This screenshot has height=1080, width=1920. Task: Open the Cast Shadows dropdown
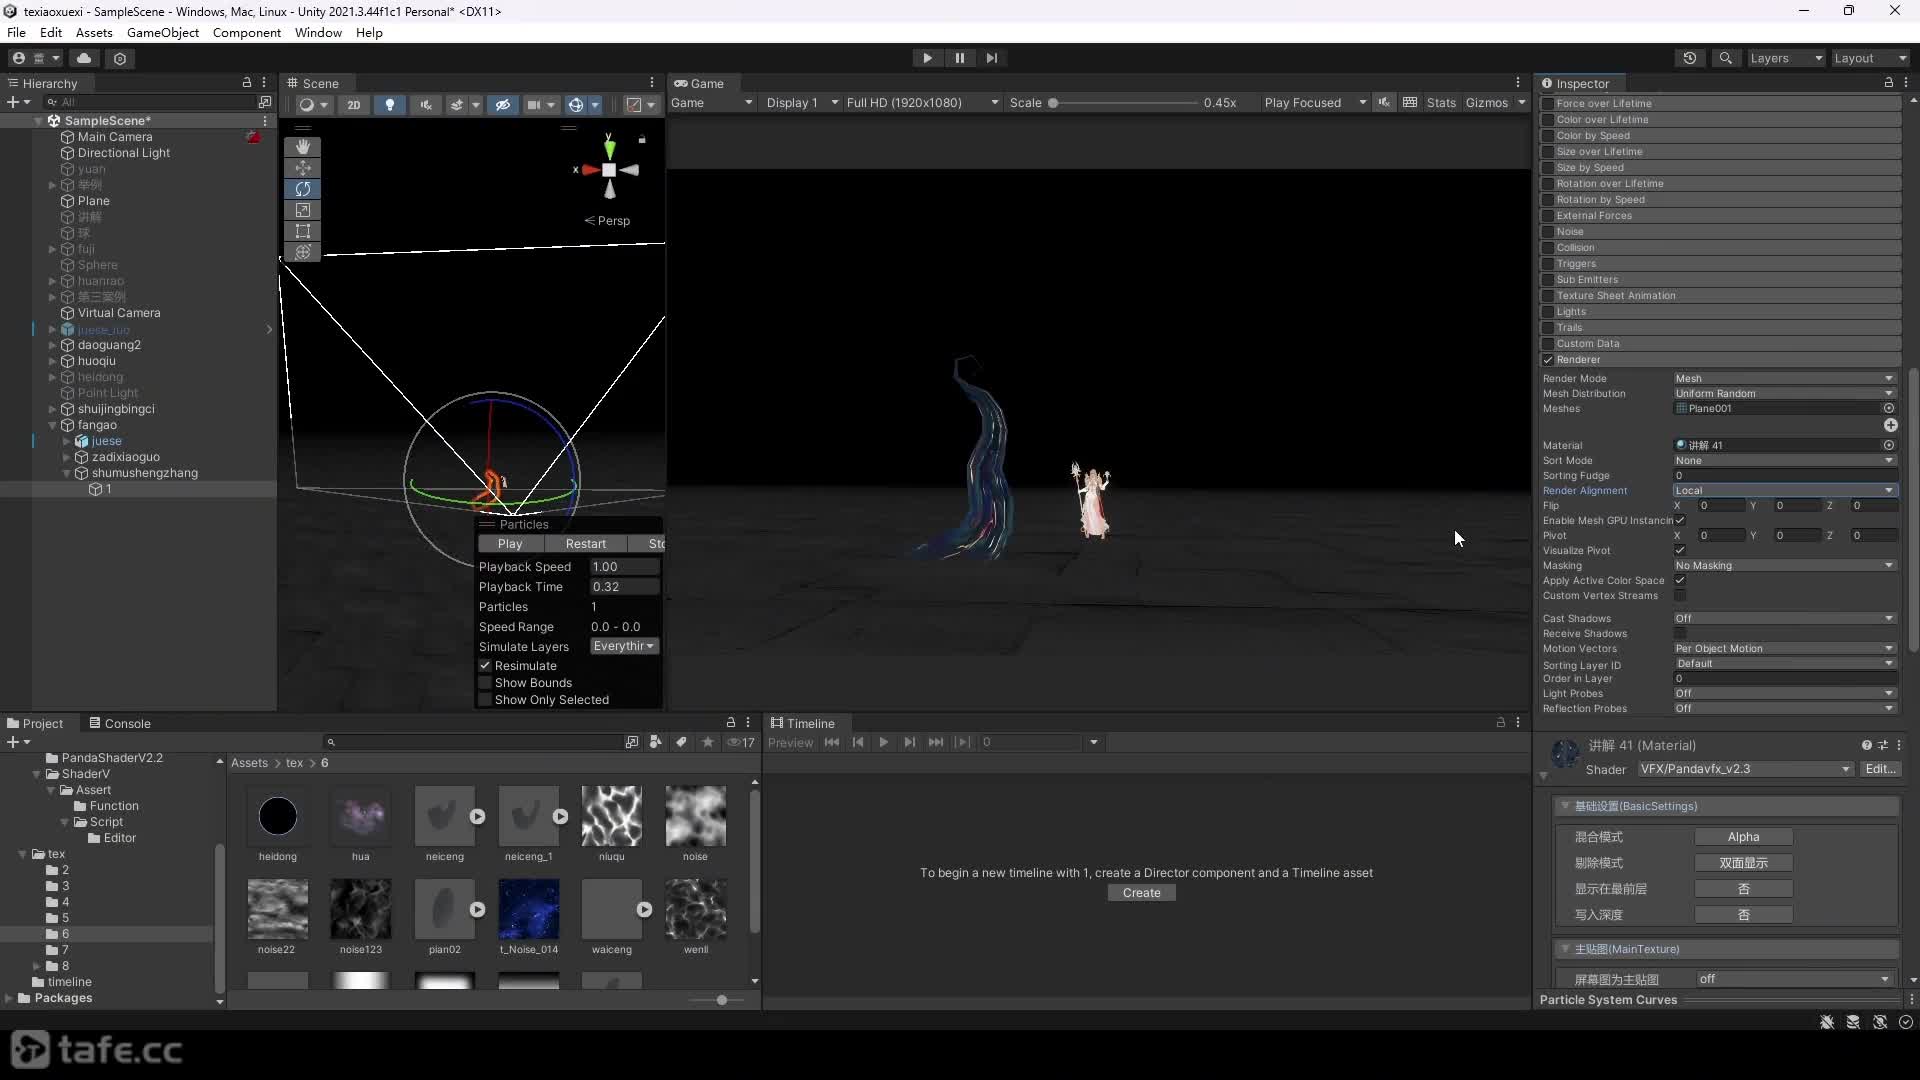(x=1785, y=619)
